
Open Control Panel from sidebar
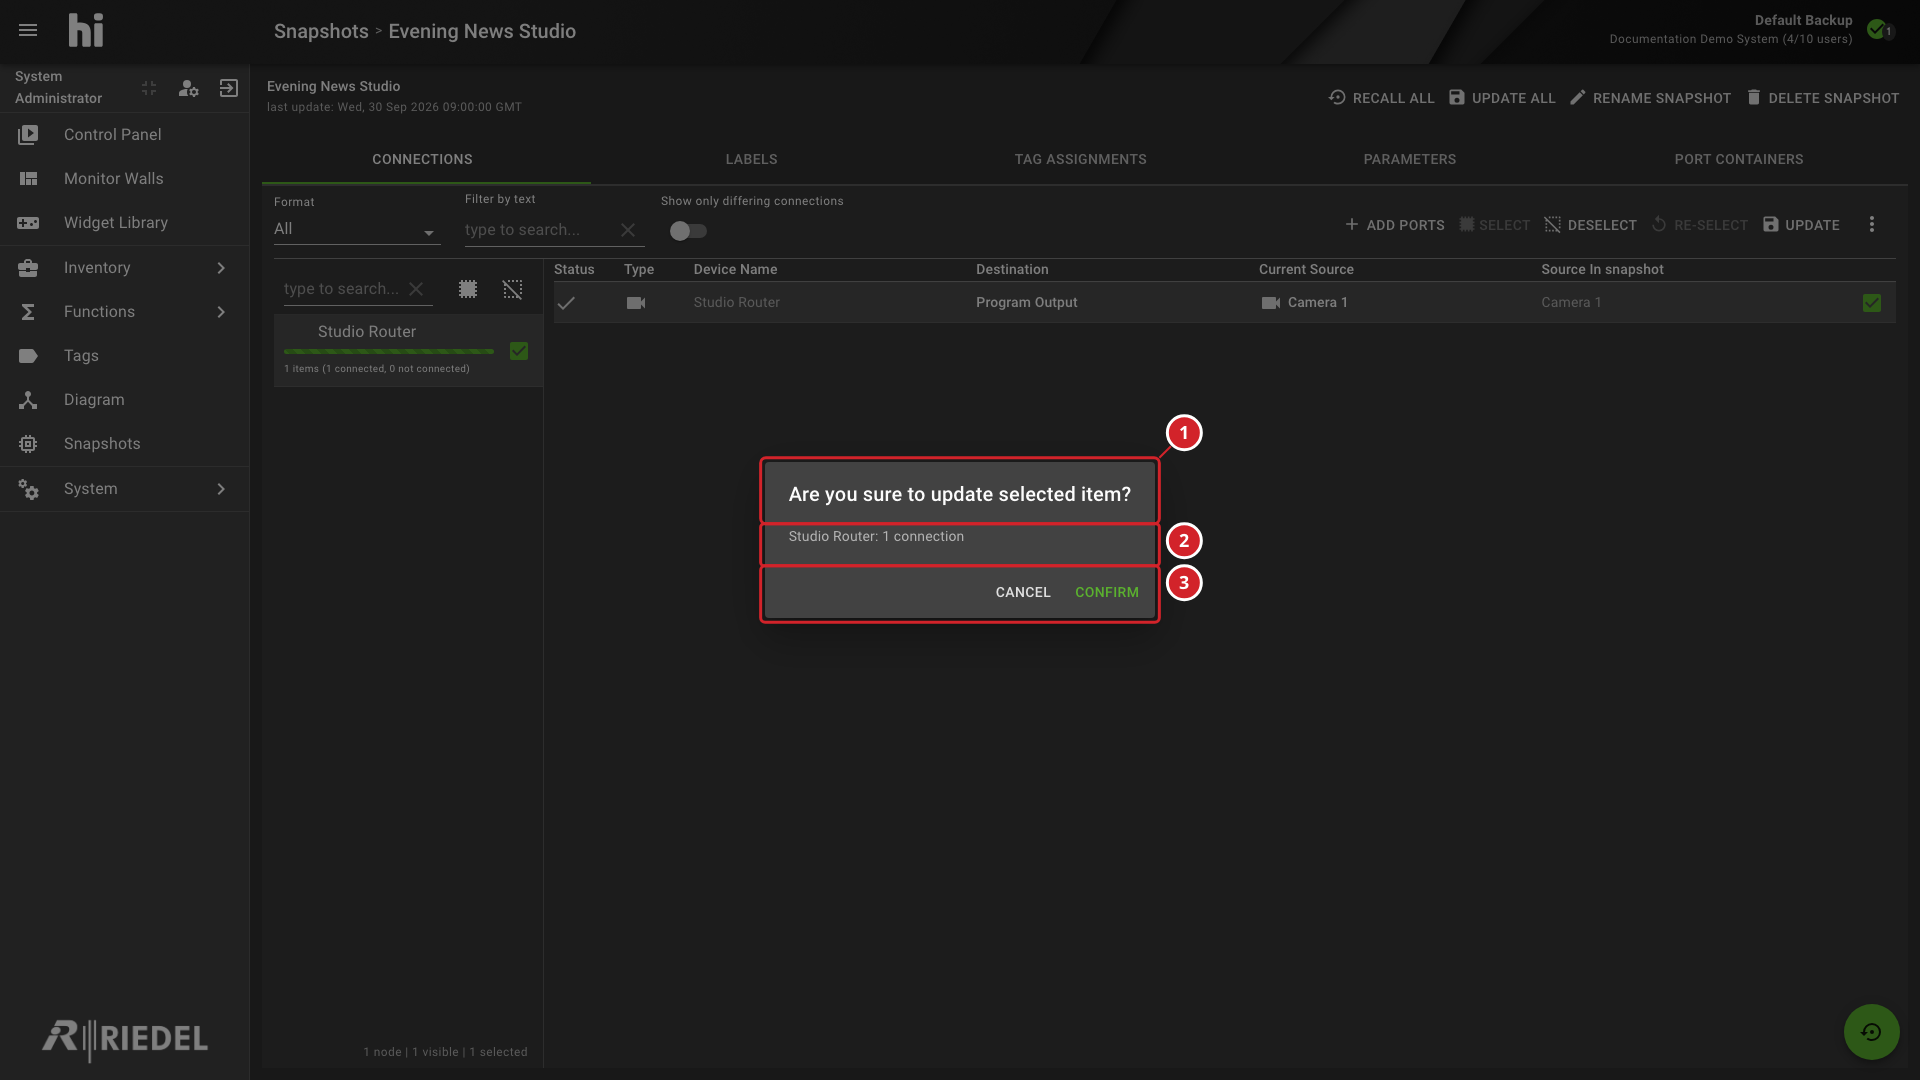point(125,134)
